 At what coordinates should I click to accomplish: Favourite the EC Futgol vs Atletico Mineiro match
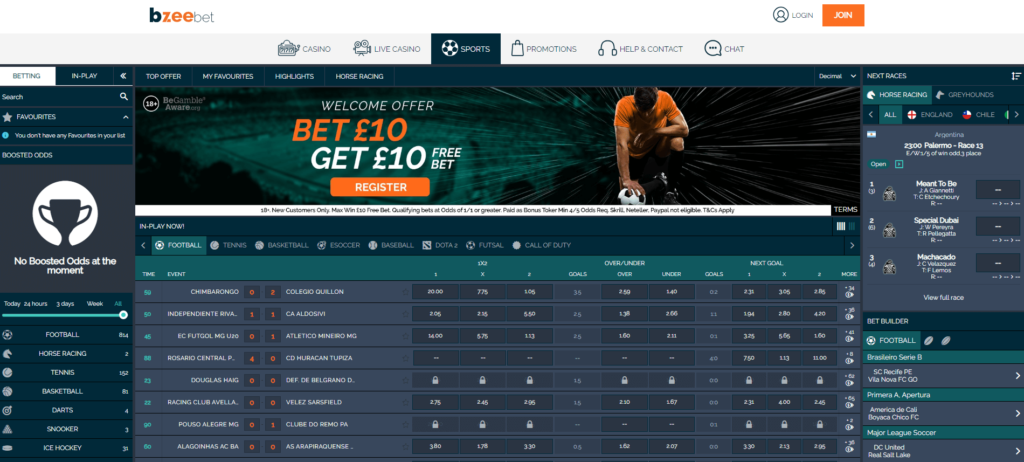click(406, 336)
